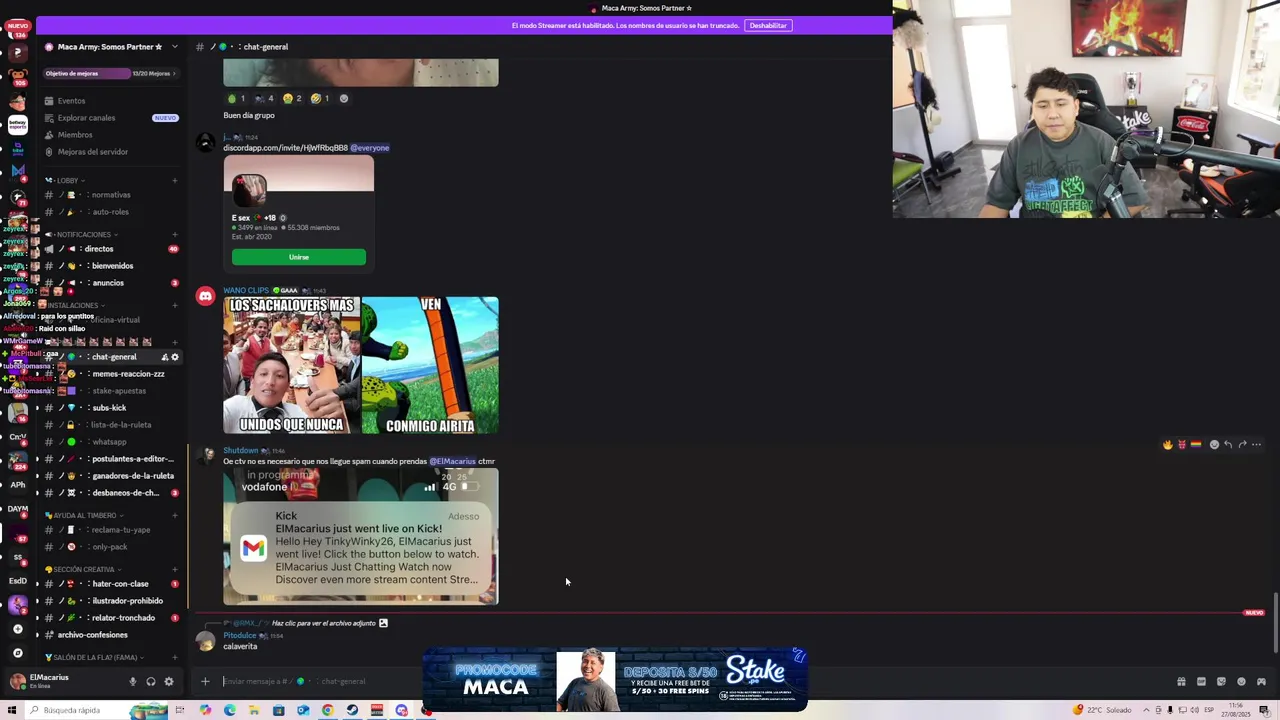Open sticker picker in message bar
The height and width of the screenshot is (720, 1280).
pyautogui.click(x=1221, y=682)
